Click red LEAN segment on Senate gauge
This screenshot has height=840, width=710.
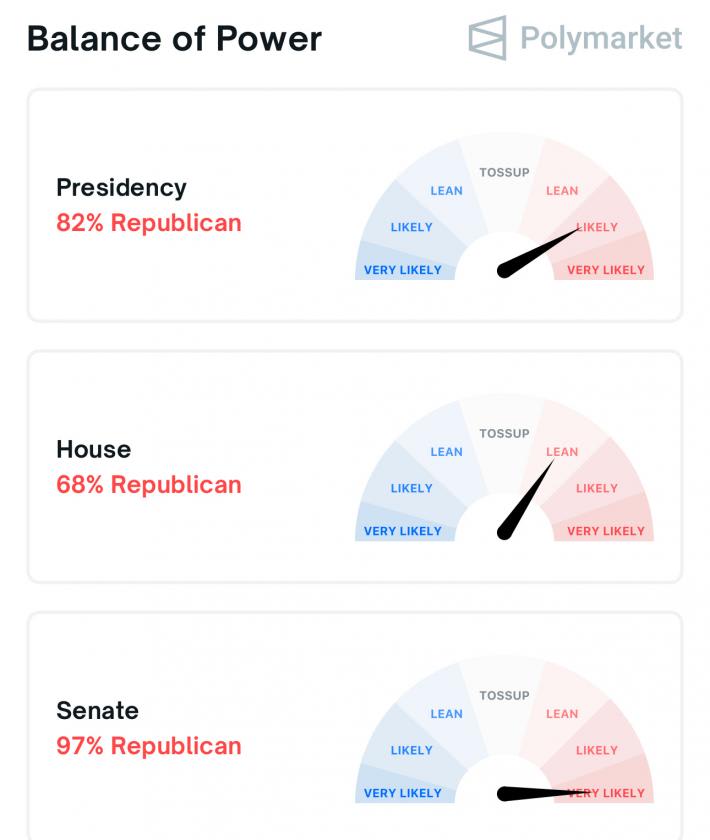[562, 714]
